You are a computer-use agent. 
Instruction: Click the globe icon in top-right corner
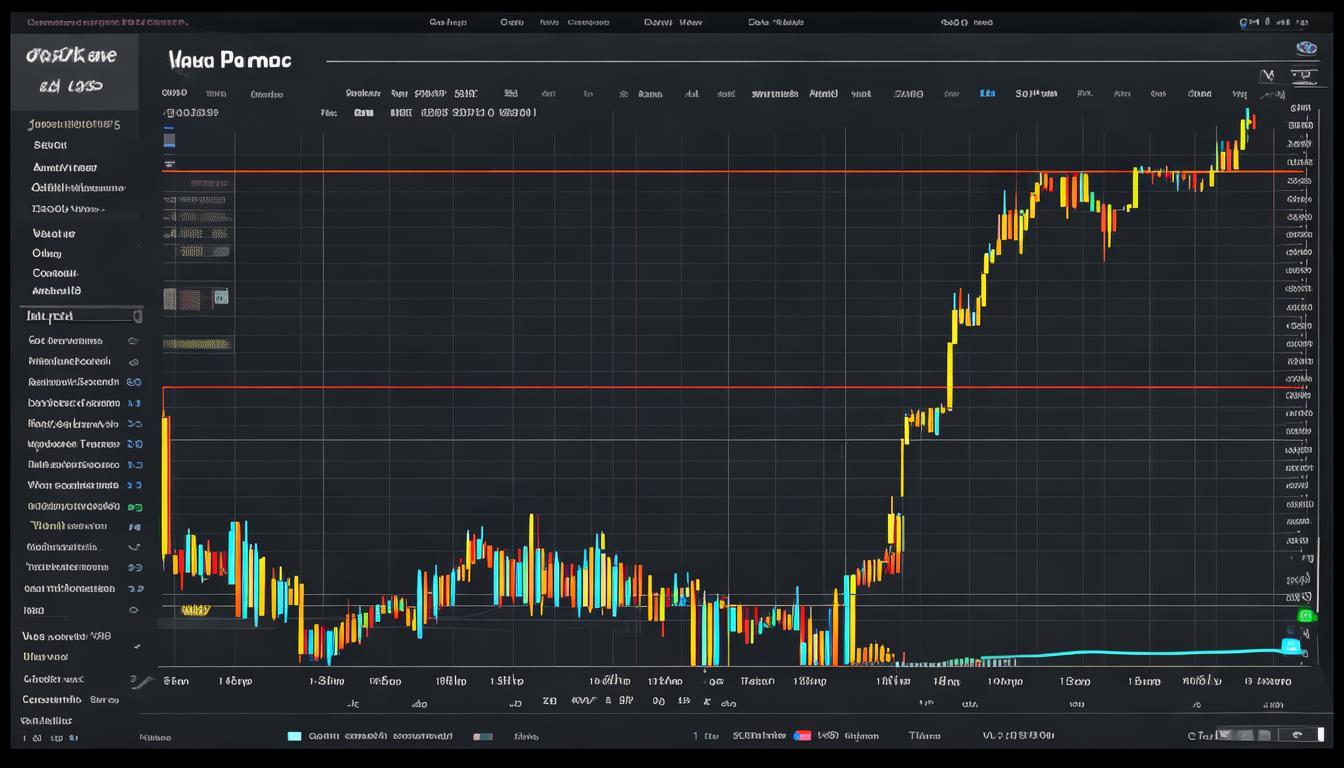(x=1306, y=49)
